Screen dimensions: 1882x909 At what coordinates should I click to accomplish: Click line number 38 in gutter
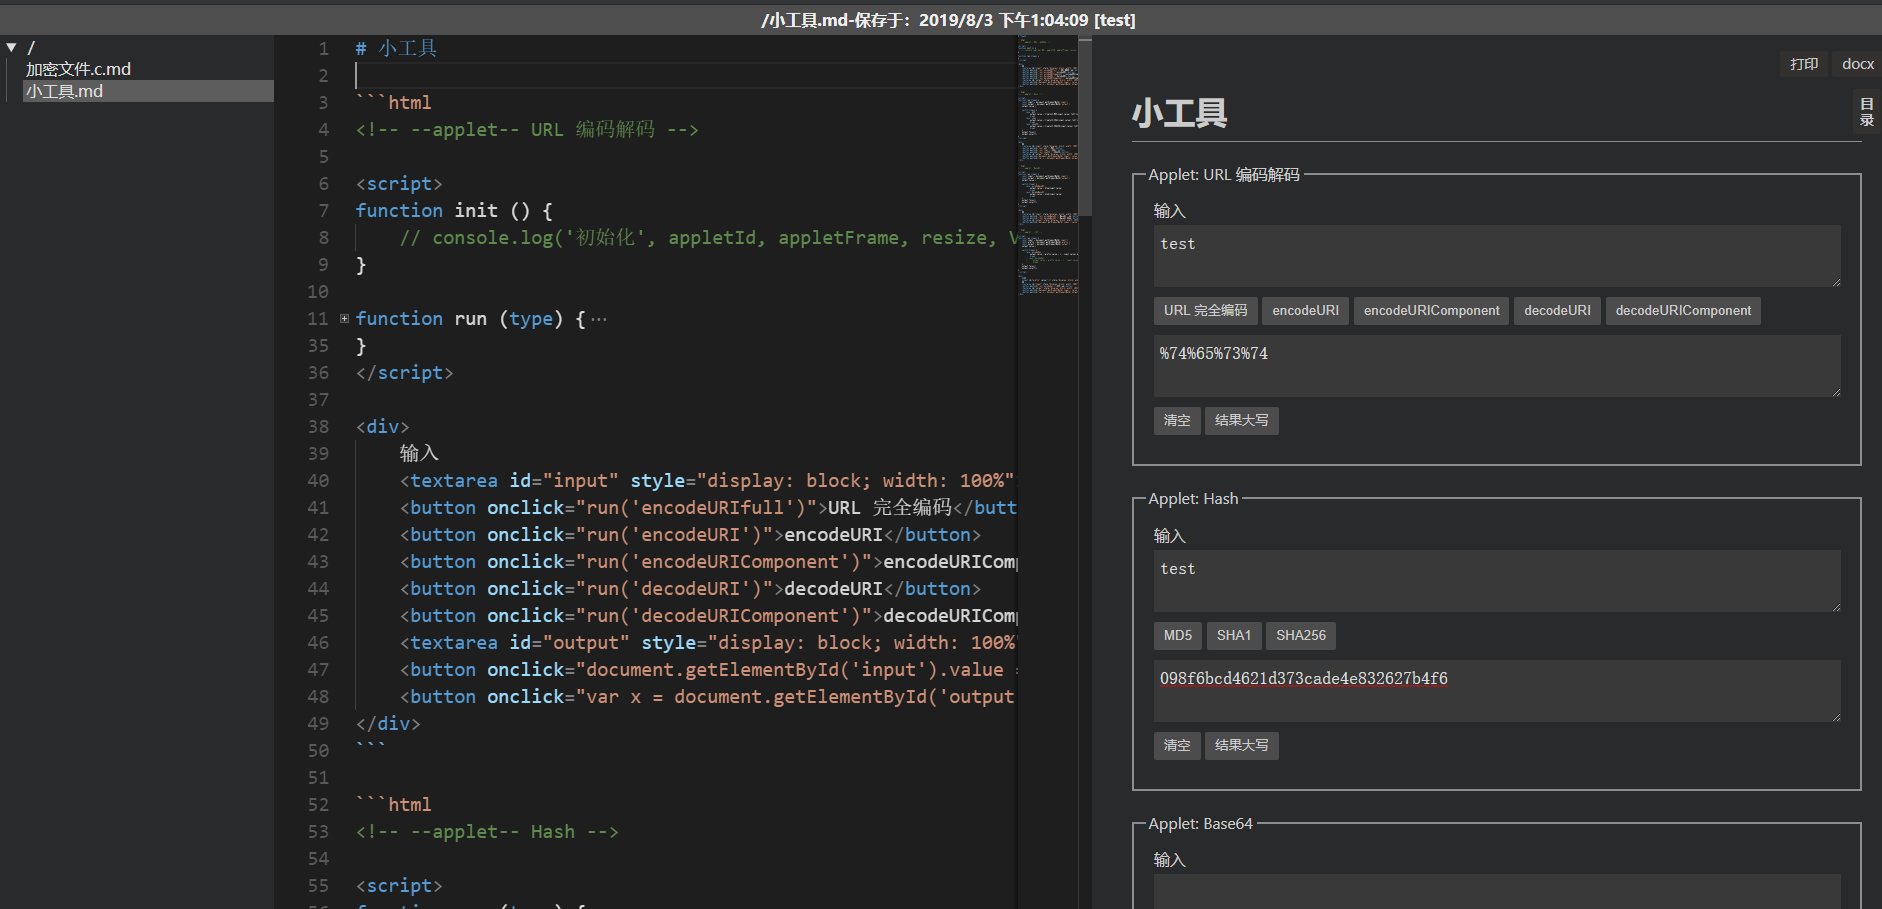coord(318,427)
